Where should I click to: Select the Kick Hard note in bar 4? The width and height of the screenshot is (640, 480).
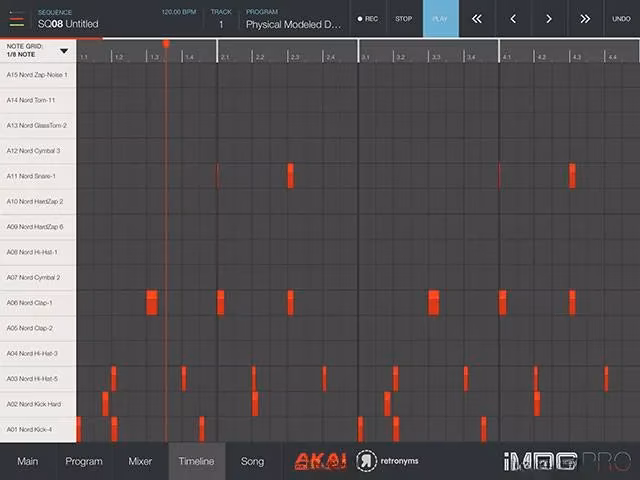pyautogui.click(x=537, y=404)
